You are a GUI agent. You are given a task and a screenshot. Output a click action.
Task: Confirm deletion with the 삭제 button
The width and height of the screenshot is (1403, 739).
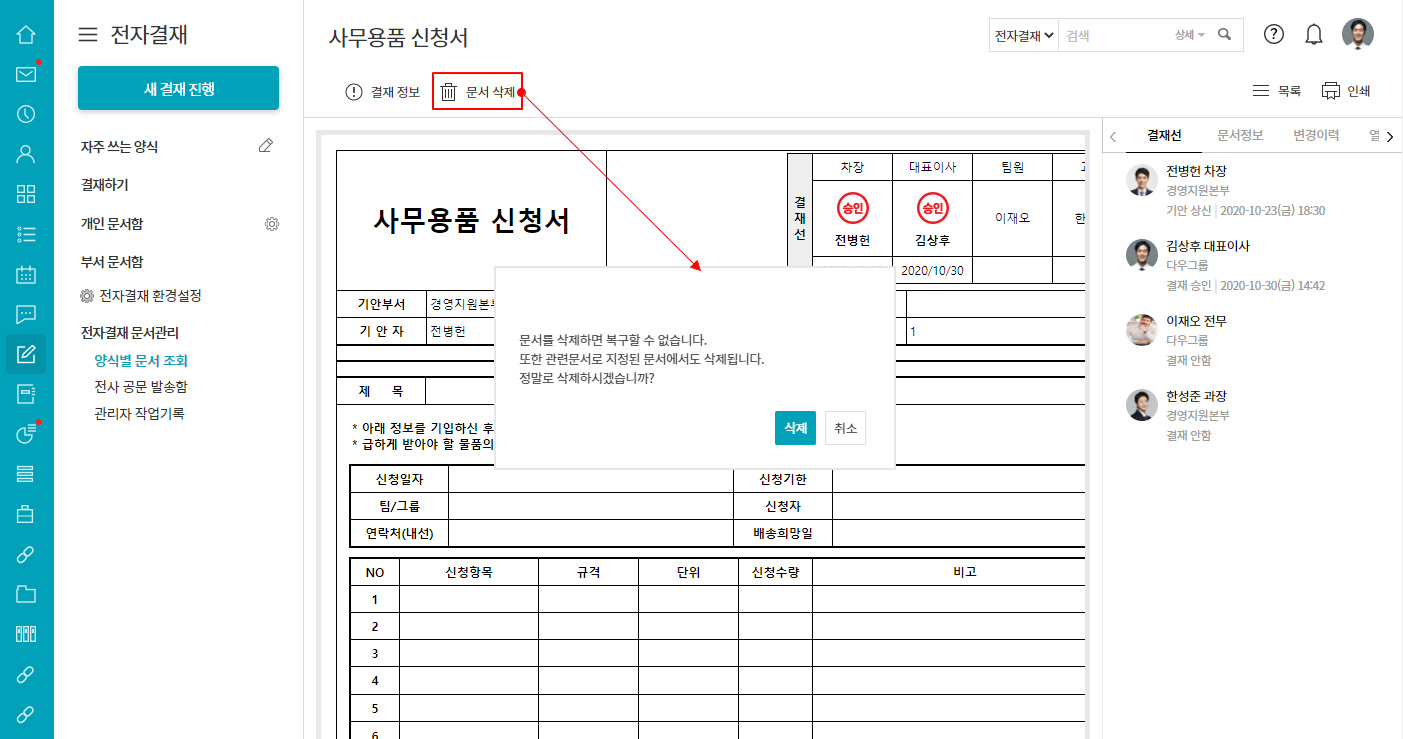pyautogui.click(x=795, y=428)
